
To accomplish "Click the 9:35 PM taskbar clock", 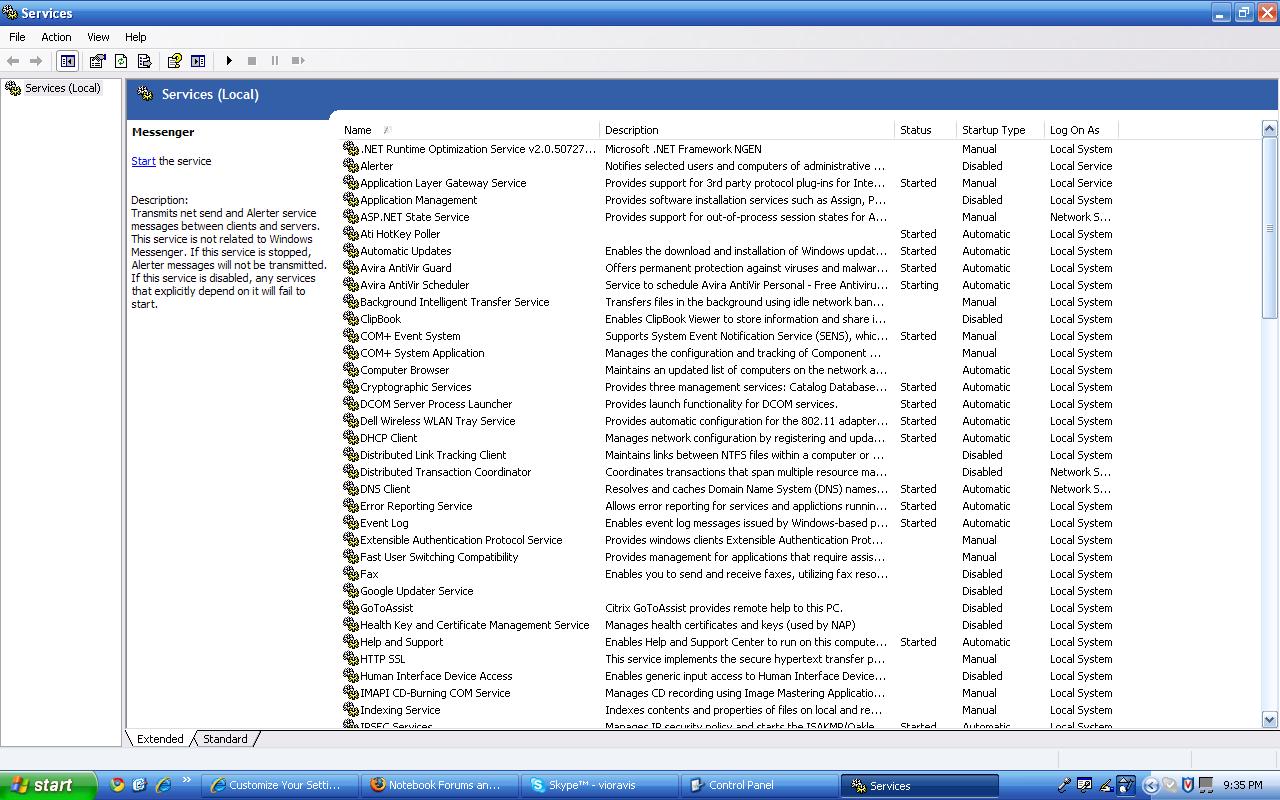I will pos(1243,785).
